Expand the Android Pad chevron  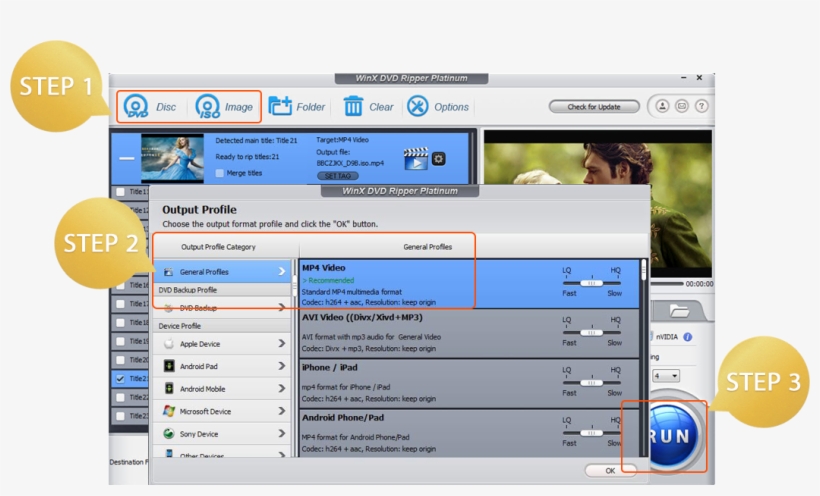coord(282,366)
